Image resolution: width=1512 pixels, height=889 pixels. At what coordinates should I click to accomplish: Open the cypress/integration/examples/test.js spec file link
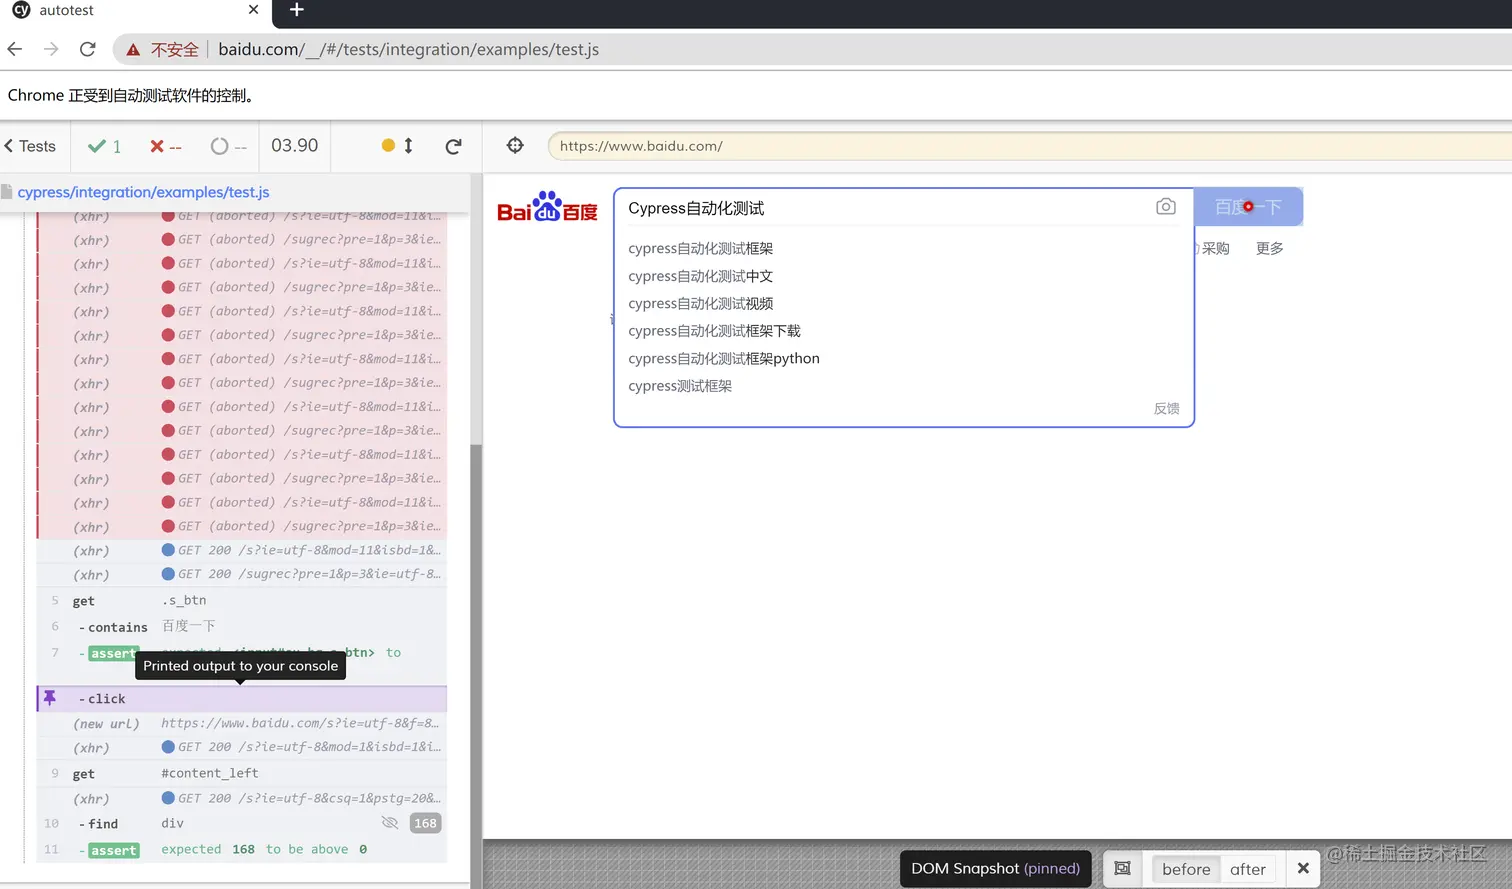tap(143, 192)
